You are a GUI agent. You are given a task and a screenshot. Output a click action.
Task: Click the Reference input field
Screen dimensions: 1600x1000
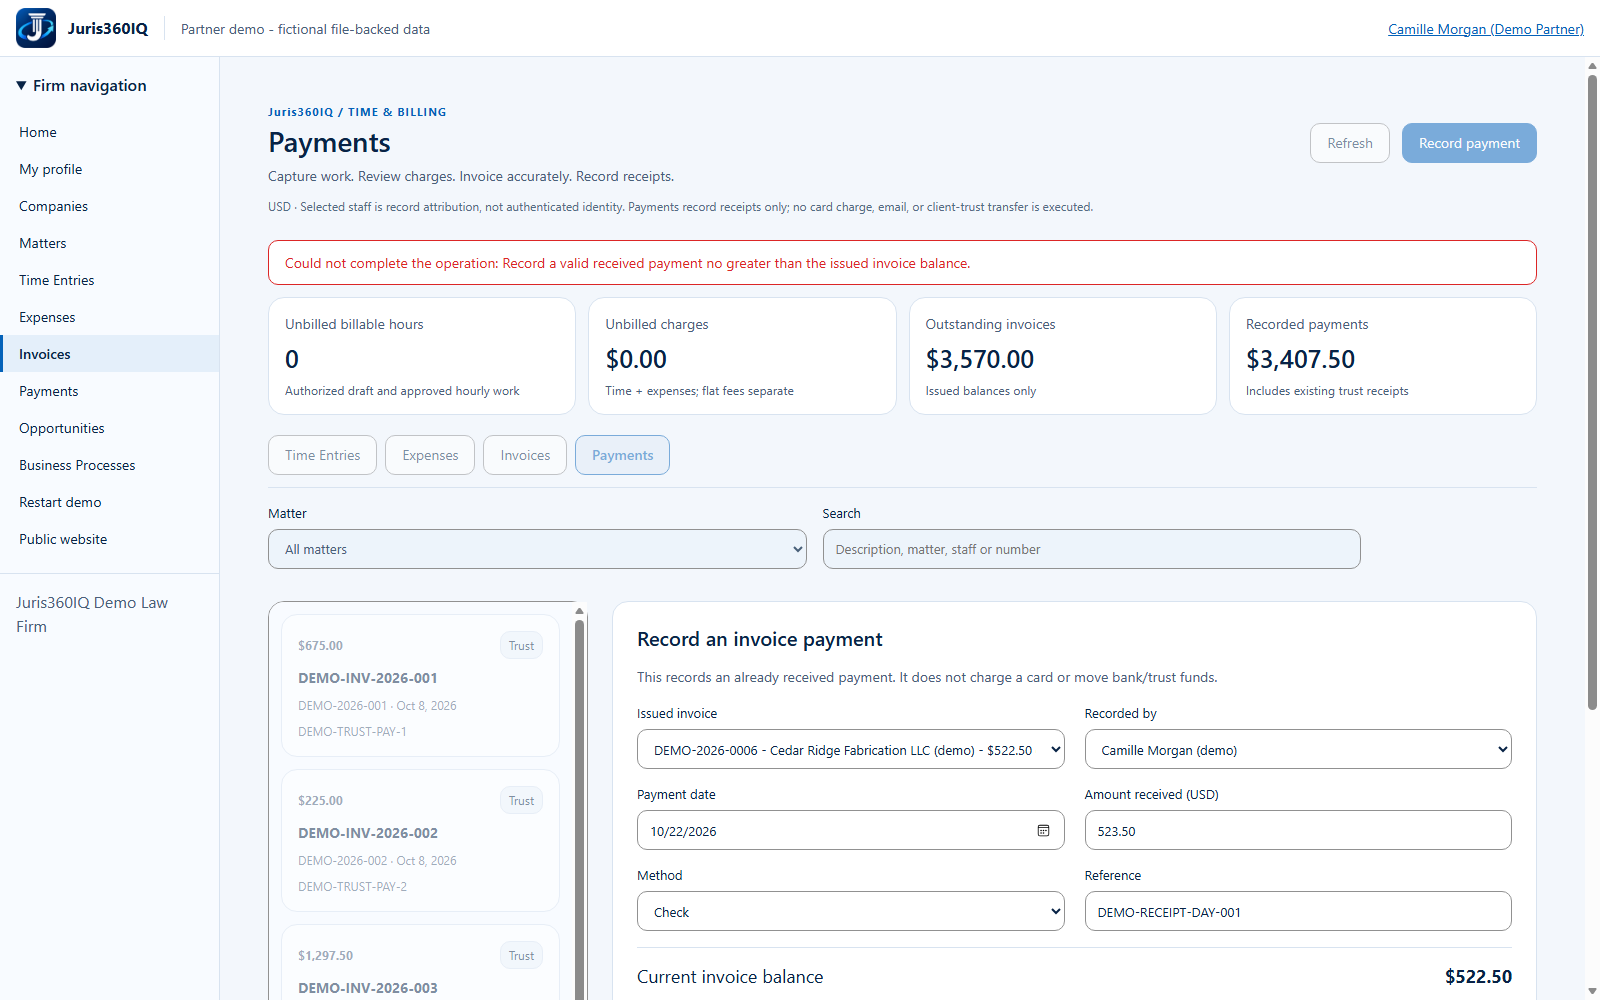1298,912
